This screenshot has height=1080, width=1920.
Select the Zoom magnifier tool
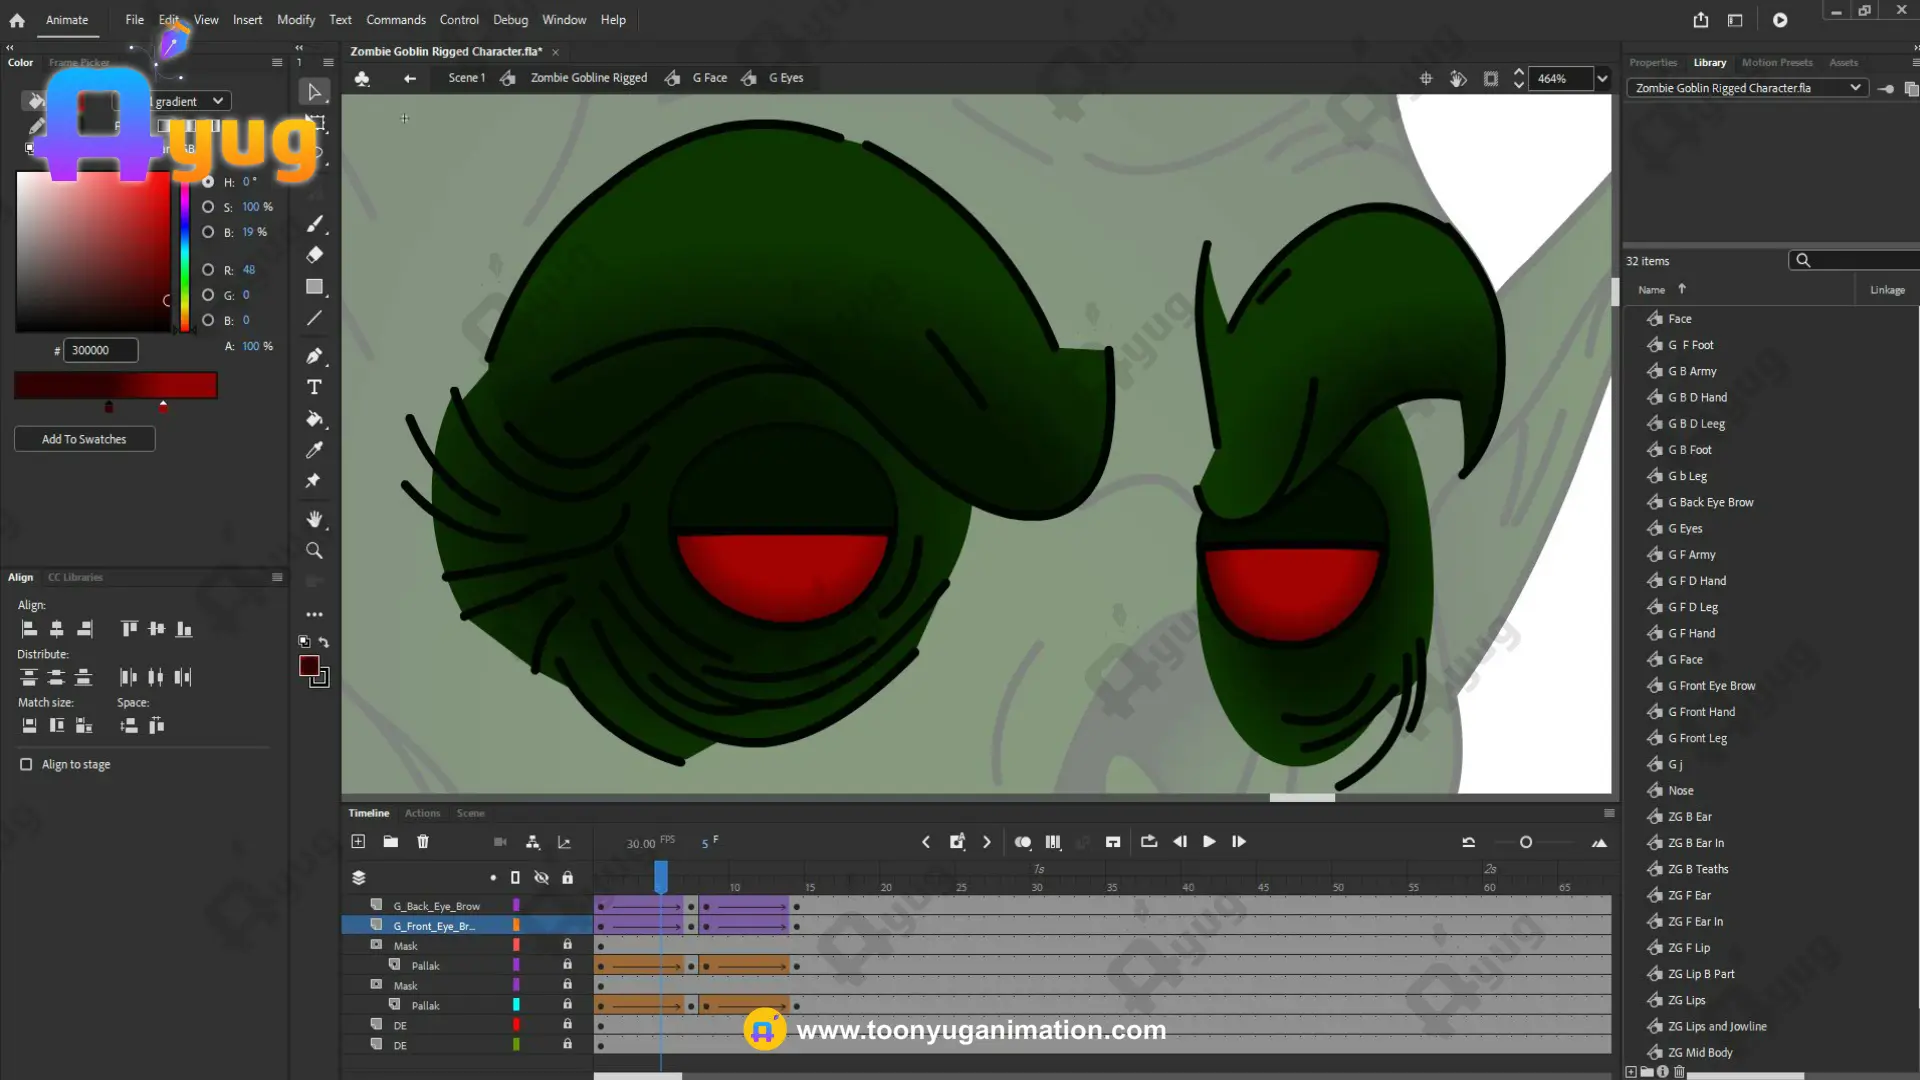click(x=314, y=551)
